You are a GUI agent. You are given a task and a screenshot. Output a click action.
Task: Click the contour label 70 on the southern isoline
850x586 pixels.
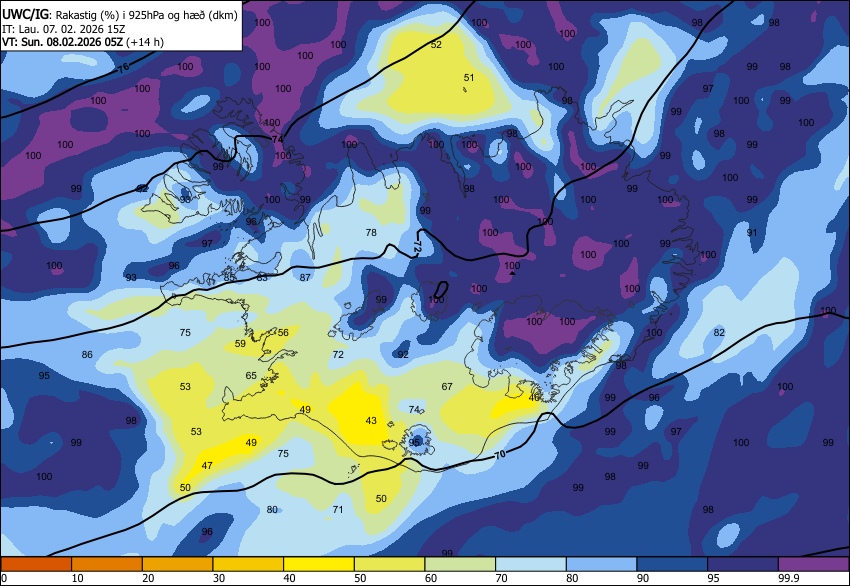point(500,454)
